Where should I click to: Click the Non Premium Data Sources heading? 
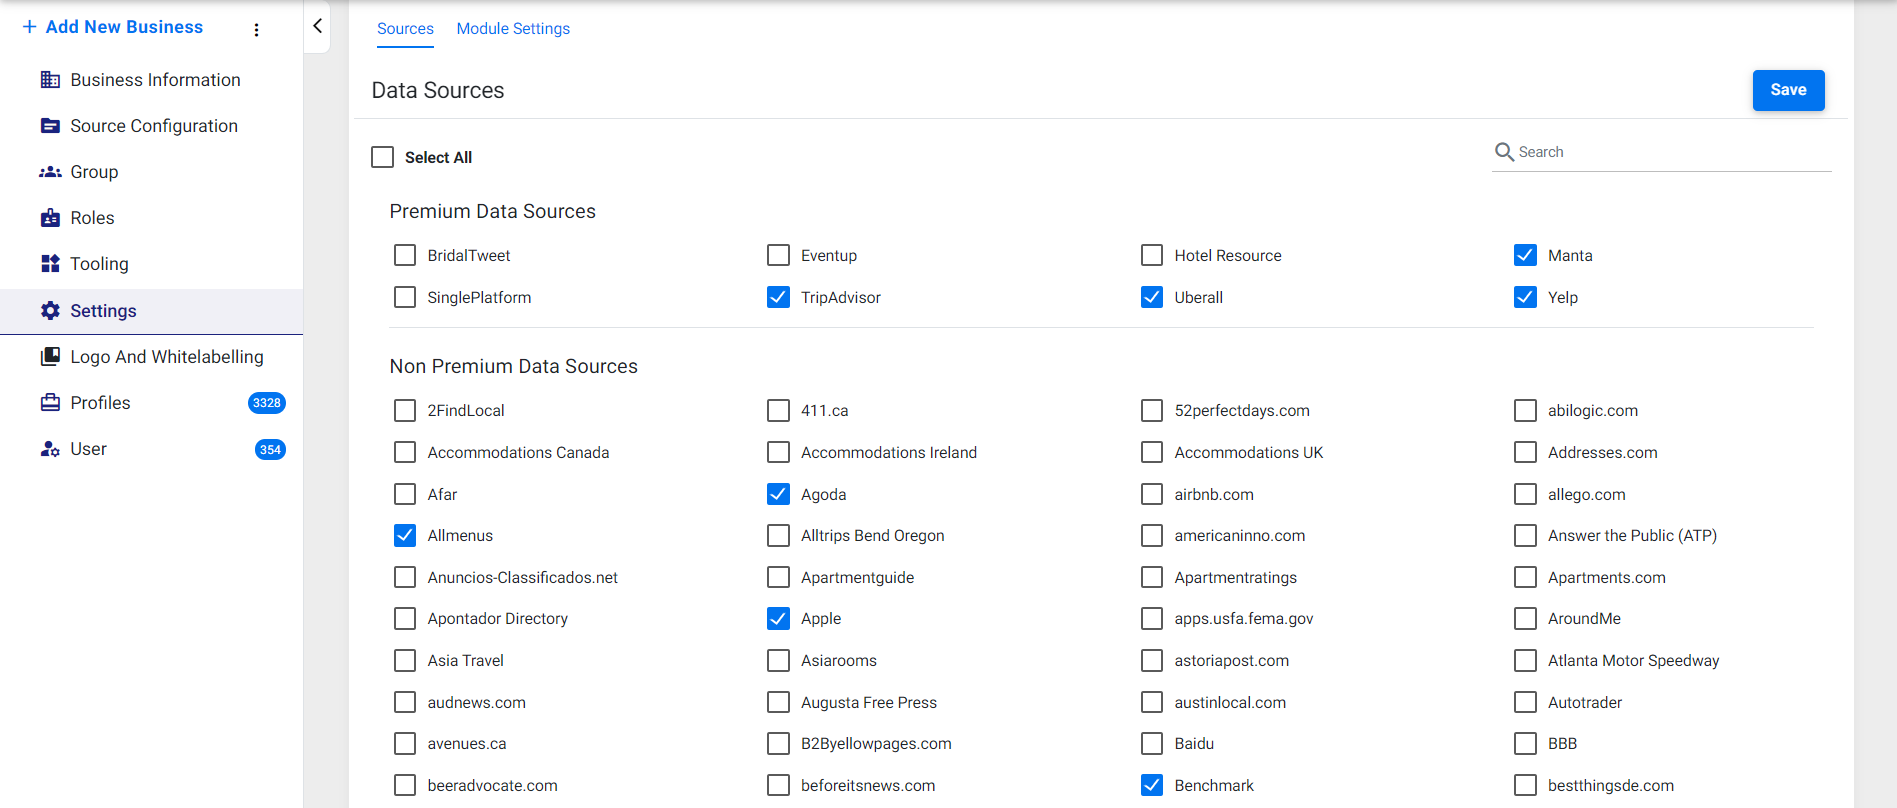(x=514, y=366)
